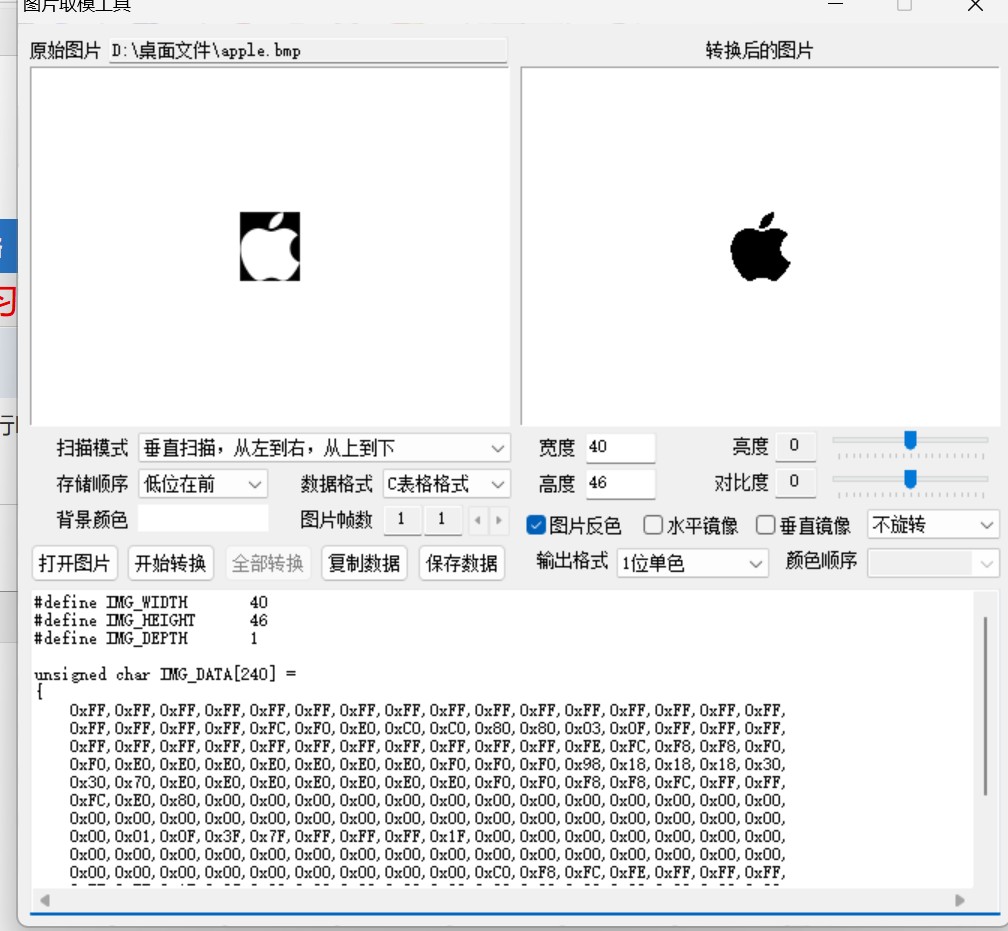This screenshot has height=931, width=1008.
Task: Click the 复制数据 button
Action: 364,563
